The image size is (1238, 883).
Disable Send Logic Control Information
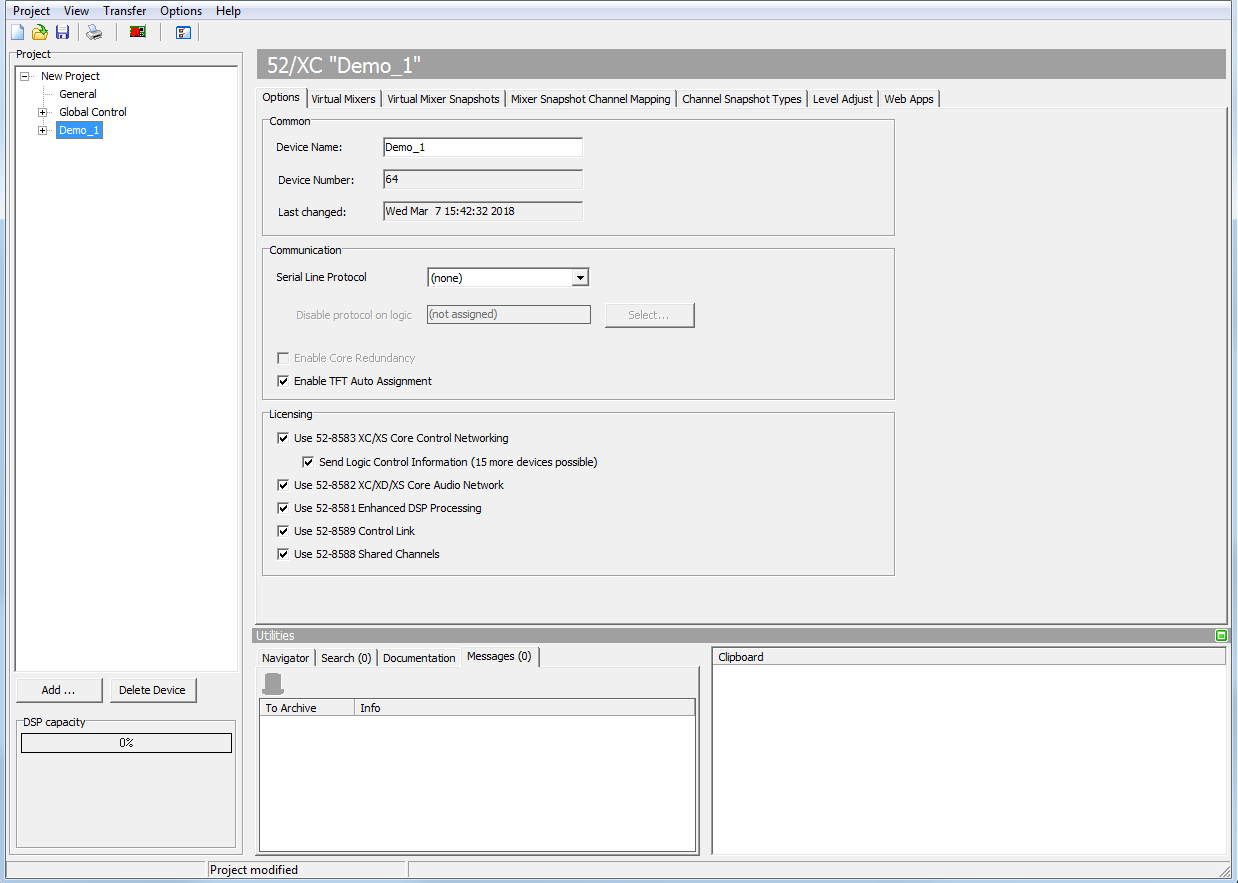pyautogui.click(x=308, y=461)
